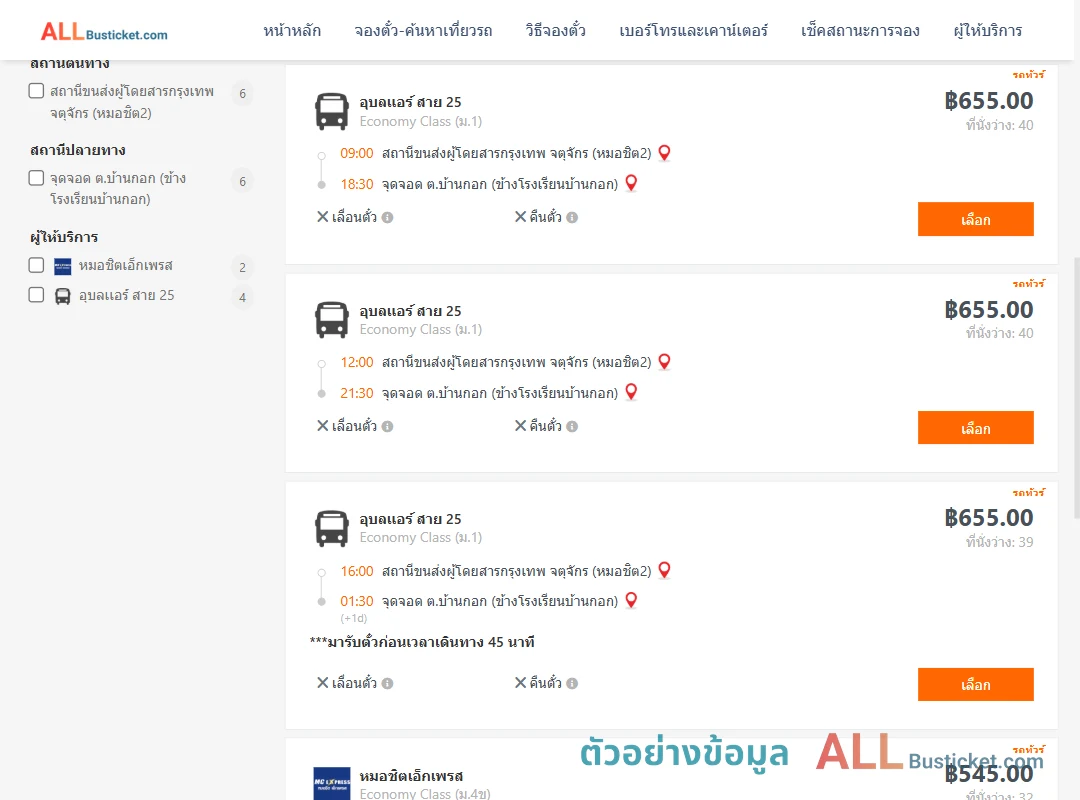Open map pin for 12:00 departure station
Screen dimensions: 1080x800
tap(664, 362)
